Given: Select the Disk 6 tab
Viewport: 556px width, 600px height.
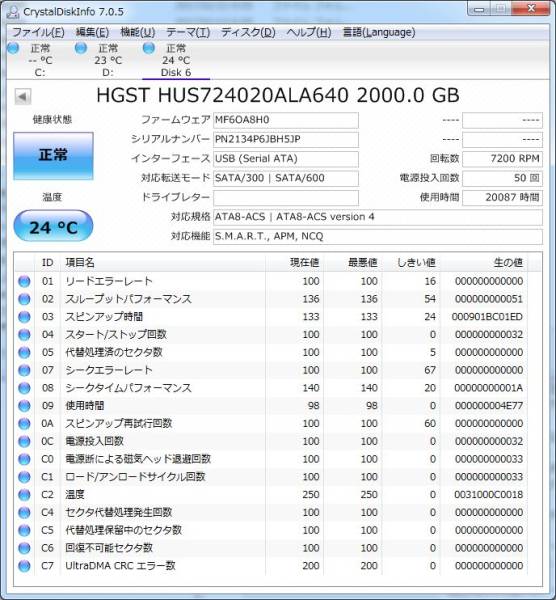Looking at the screenshot, I should [176, 60].
